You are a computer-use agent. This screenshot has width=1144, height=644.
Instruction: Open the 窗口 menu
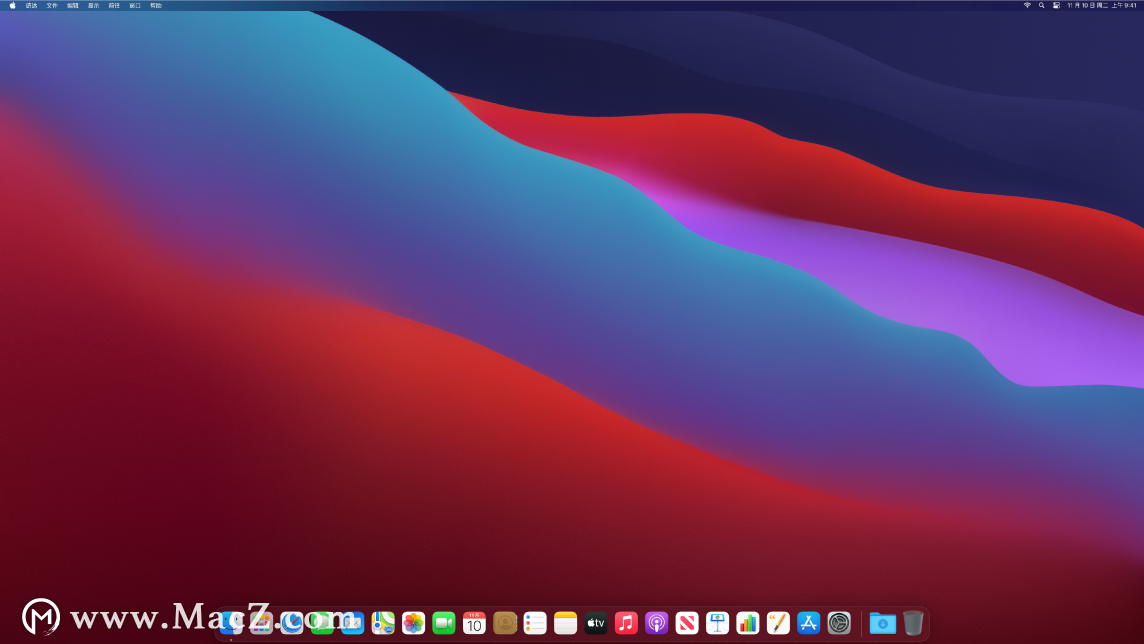click(135, 5)
